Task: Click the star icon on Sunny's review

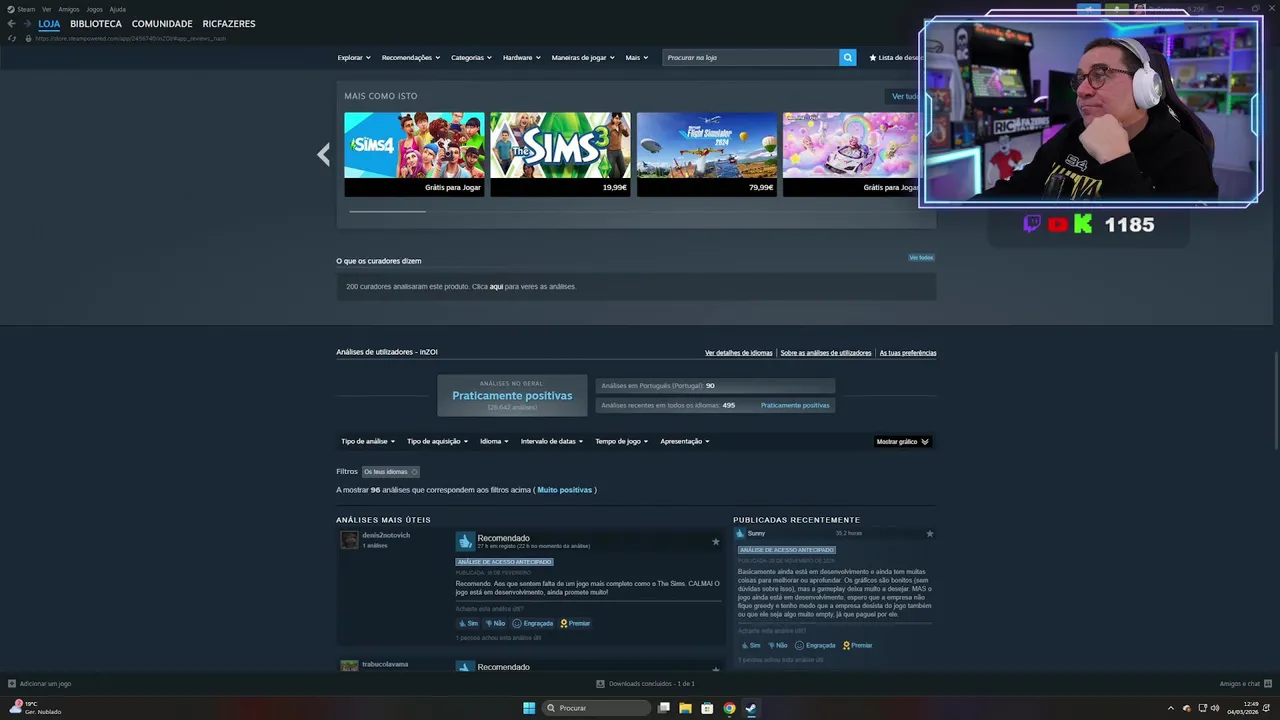Action: pos(929,533)
